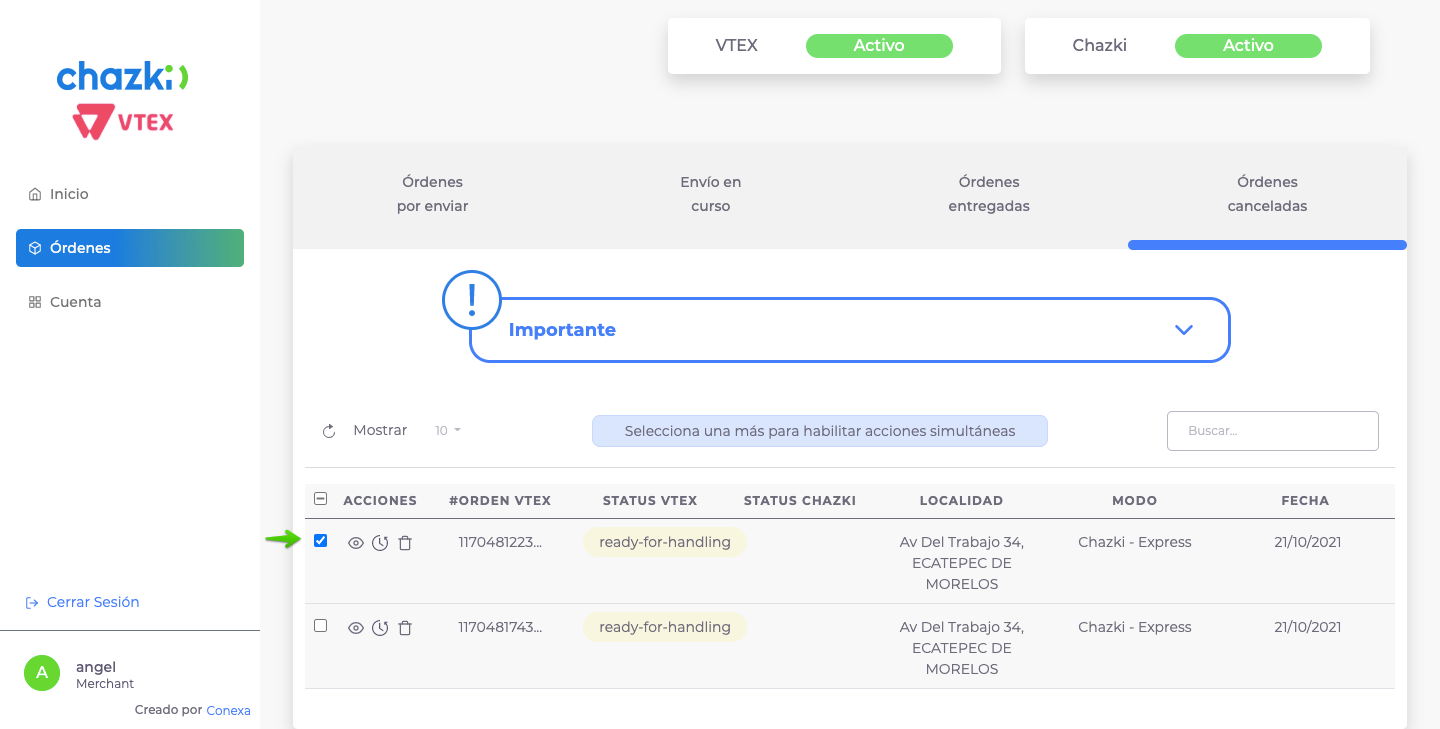Click the address of order 1170481223
The height and width of the screenshot is (729, 1440).
tap(962, 563)
